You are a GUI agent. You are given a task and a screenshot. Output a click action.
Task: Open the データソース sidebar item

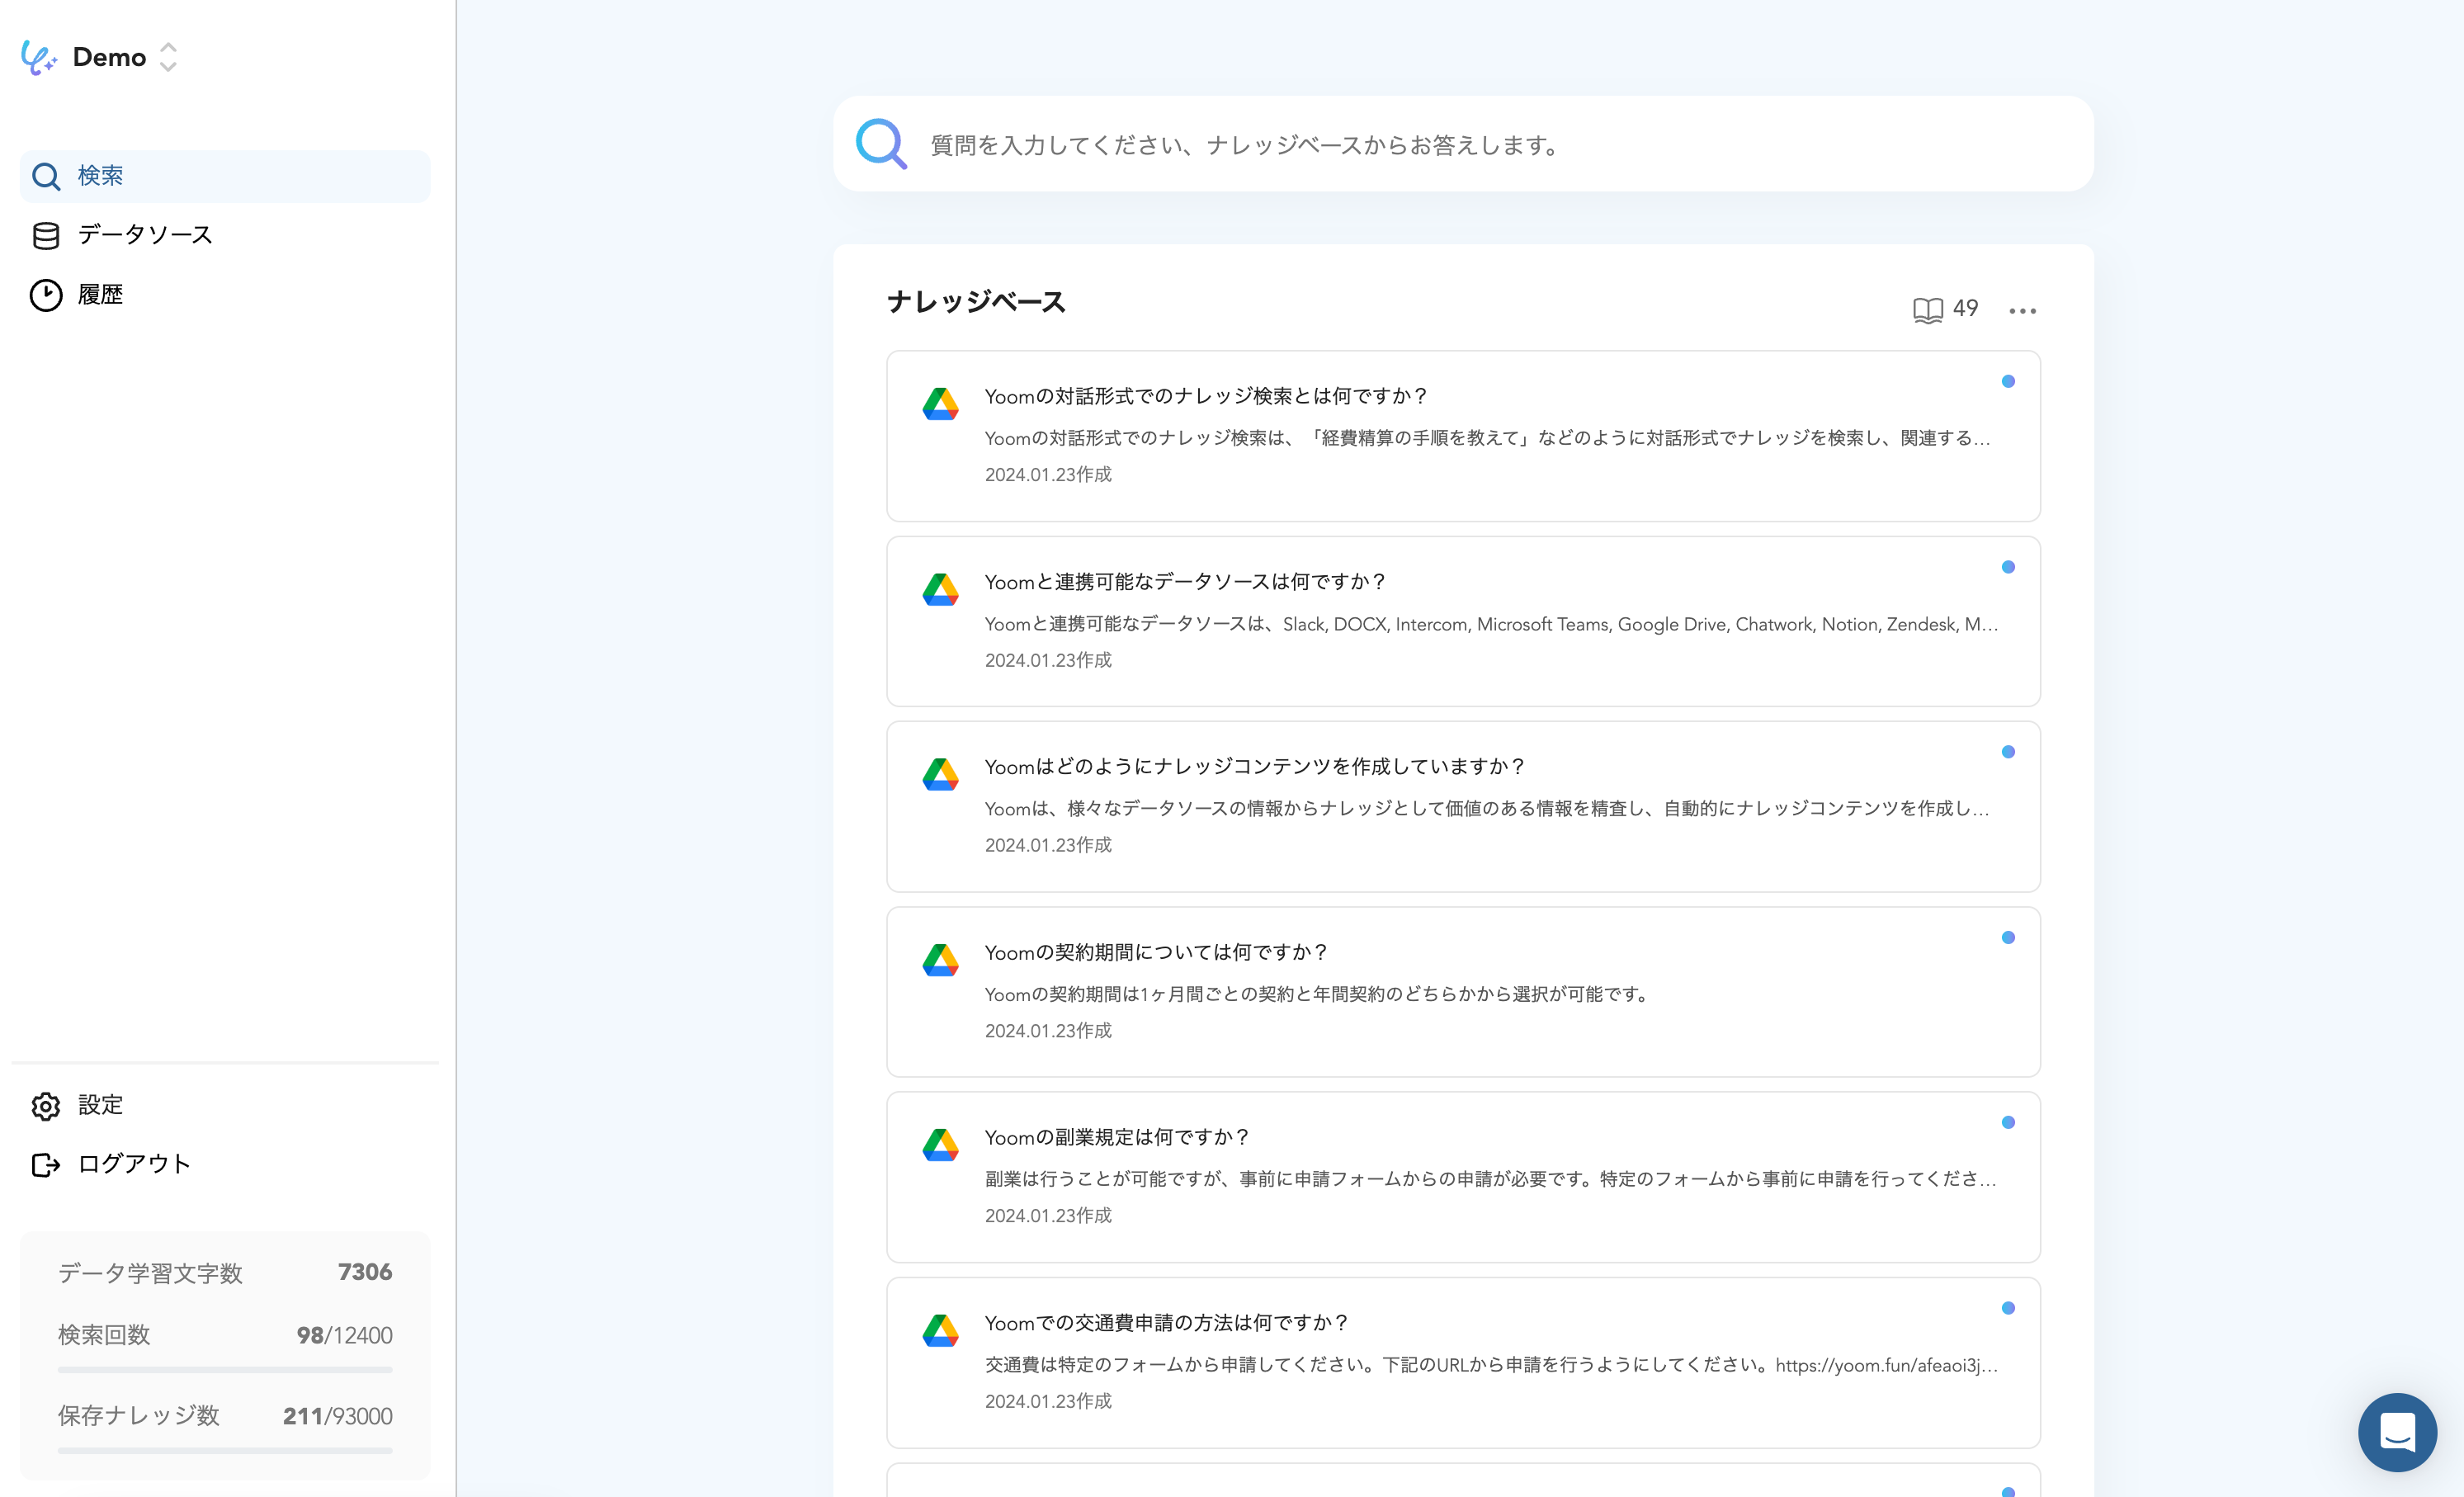pos(145,235)
